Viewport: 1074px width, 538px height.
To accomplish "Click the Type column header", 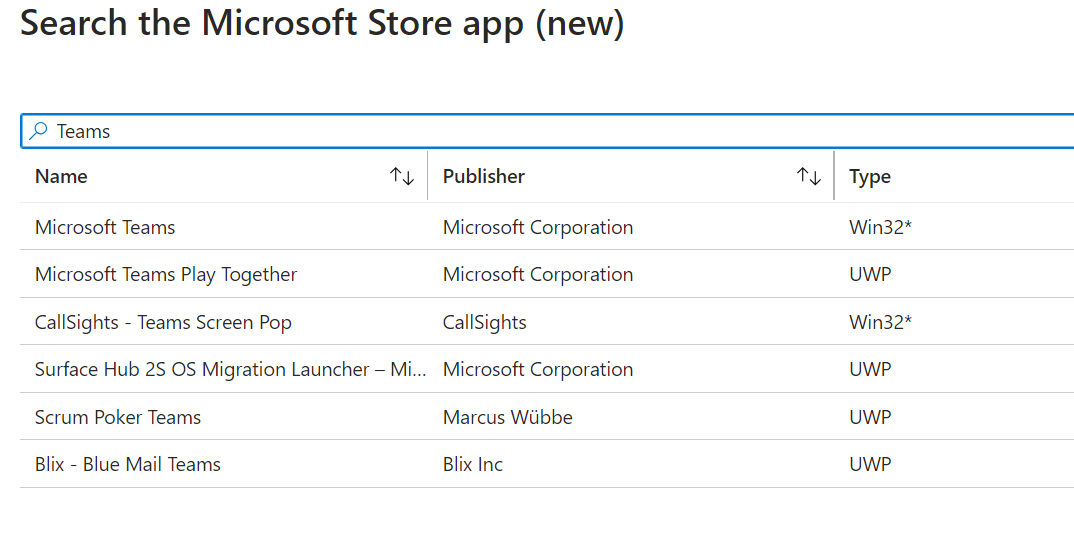I will point(870,177).
